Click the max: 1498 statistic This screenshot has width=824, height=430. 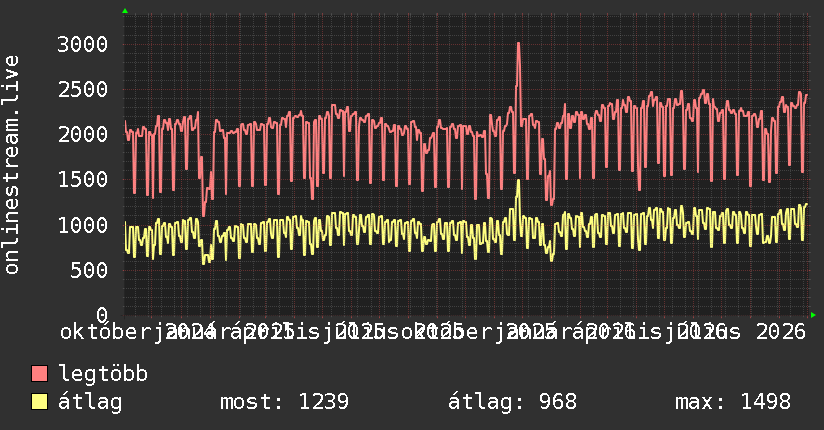click(733, 402)
